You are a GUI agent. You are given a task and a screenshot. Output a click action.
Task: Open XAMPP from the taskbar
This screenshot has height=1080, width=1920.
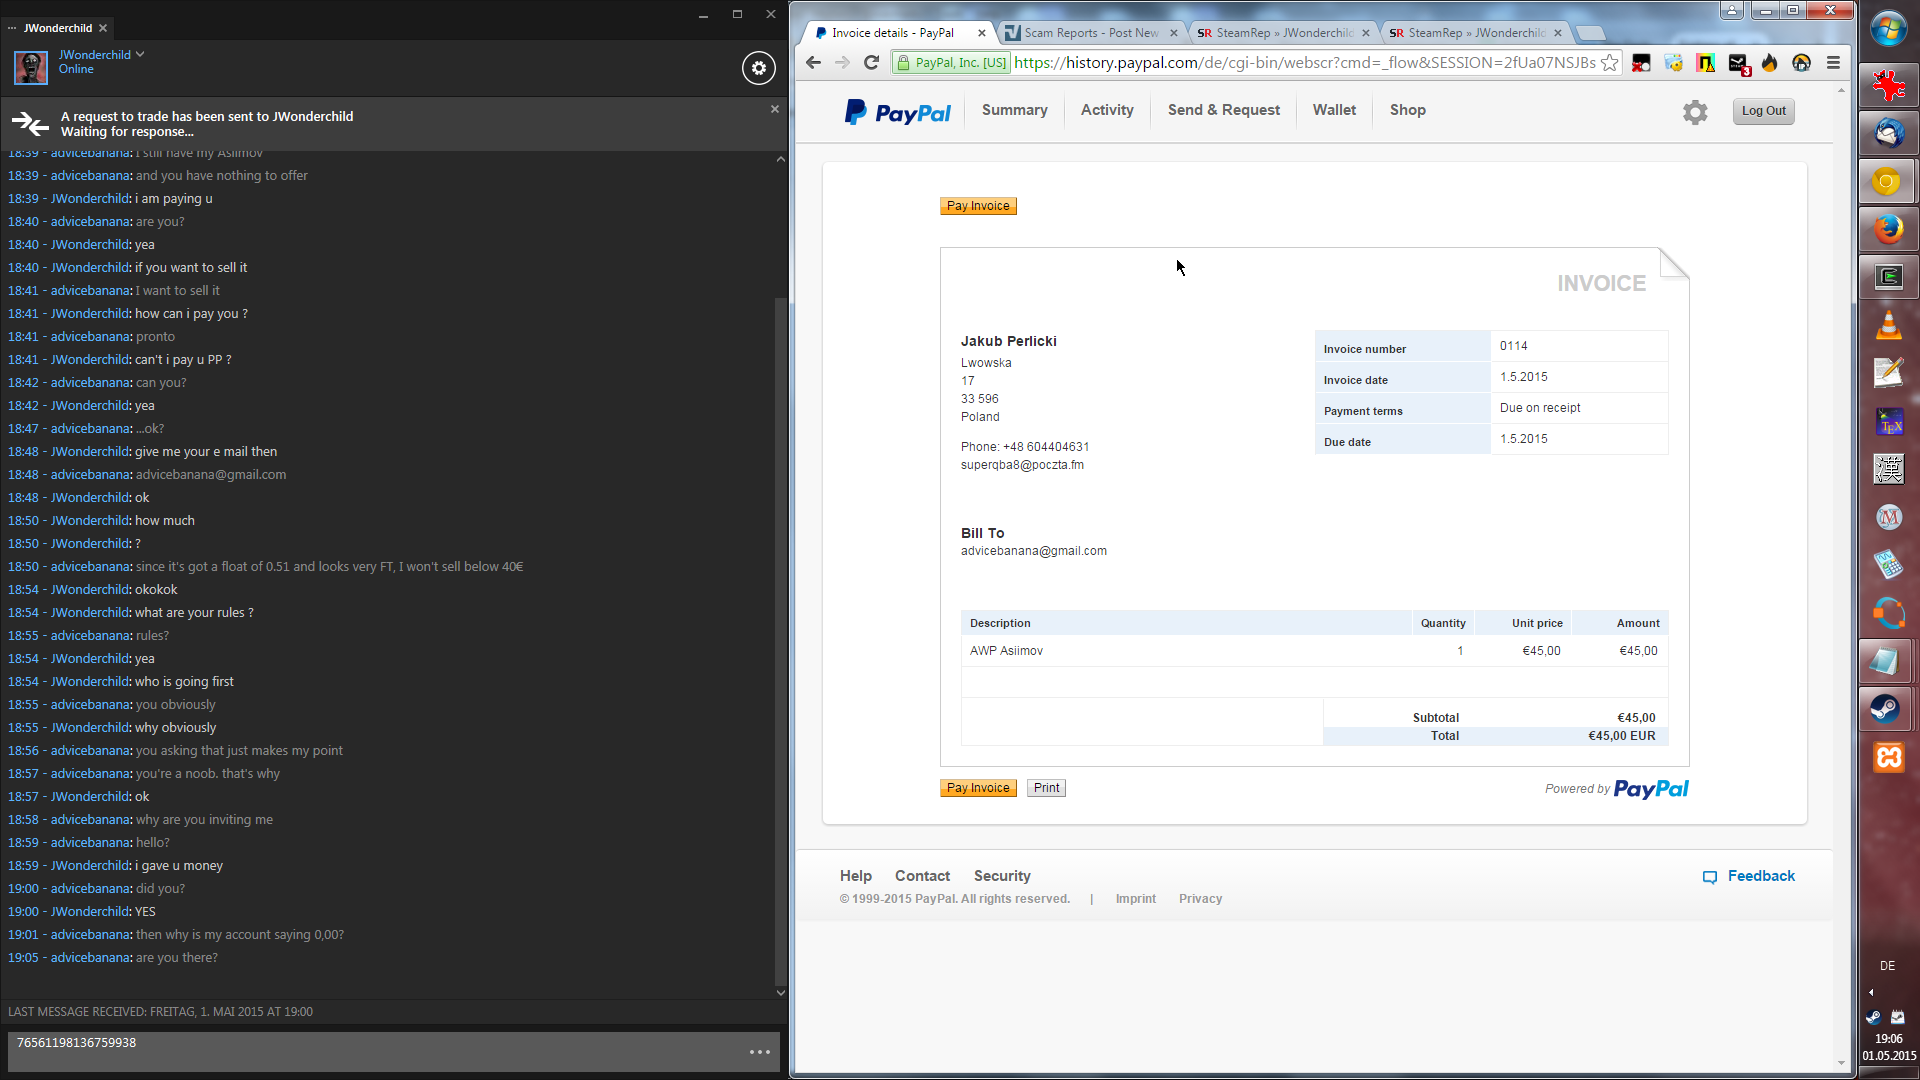(1888, 757)
